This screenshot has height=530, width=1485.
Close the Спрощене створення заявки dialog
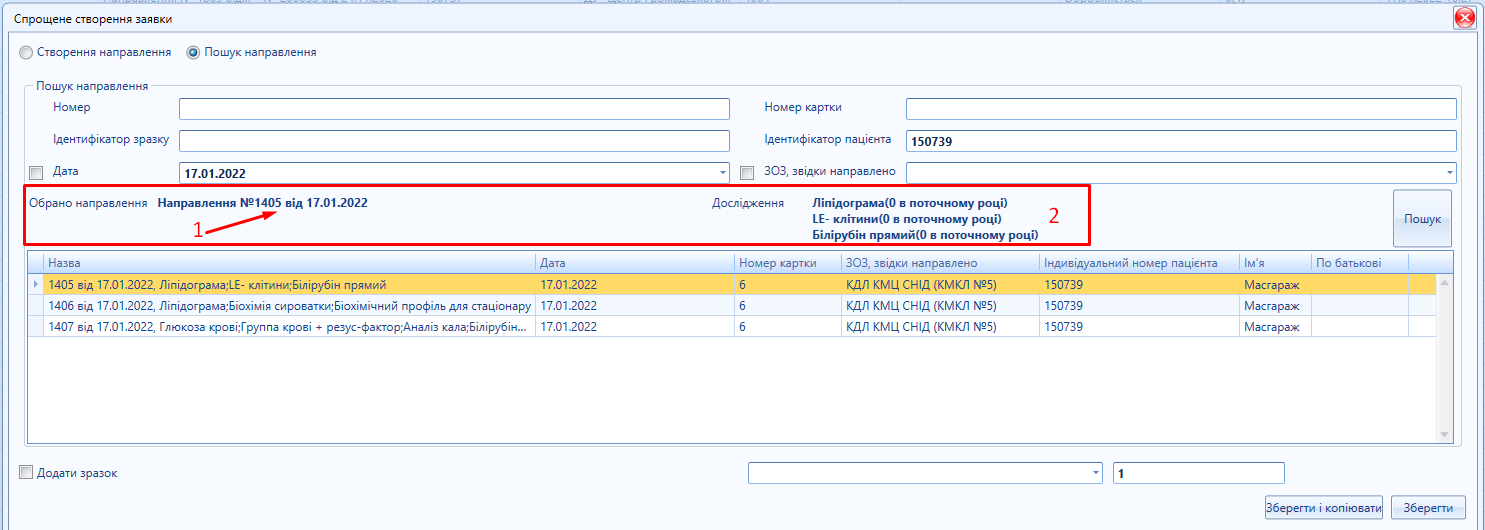click(x=1465, y=18)
